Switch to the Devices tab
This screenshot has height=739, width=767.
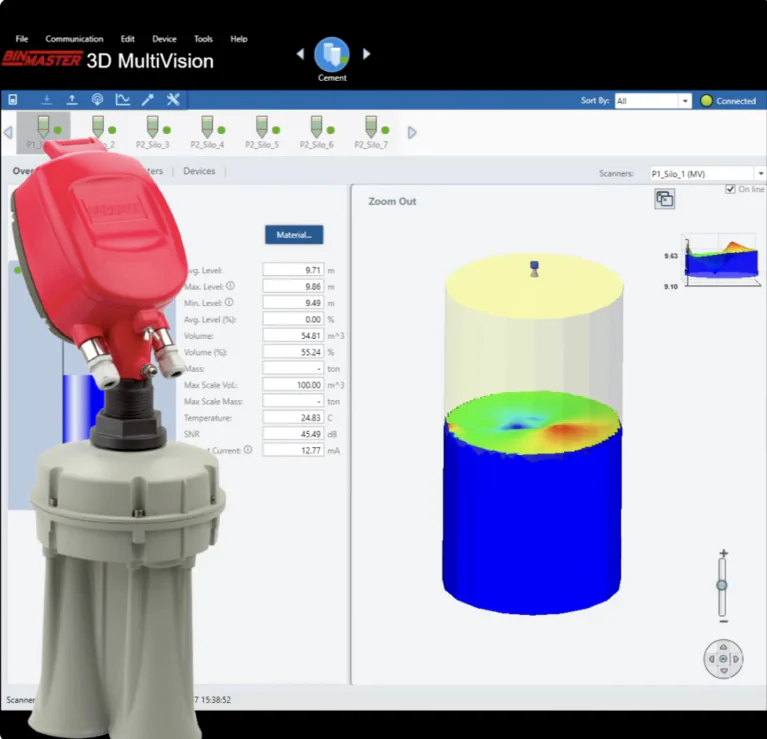click(199, 171)
